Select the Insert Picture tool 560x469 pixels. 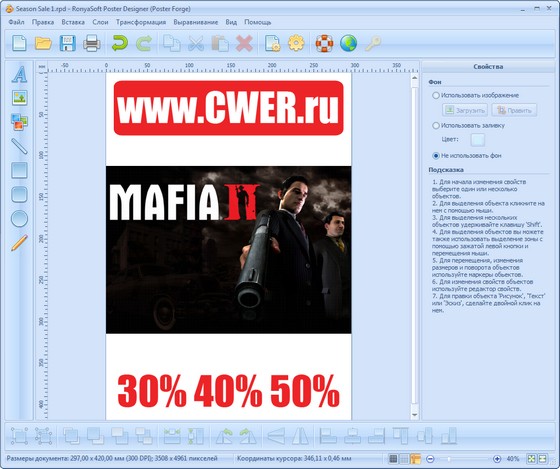pyautogui.click(x=19, y=98)
